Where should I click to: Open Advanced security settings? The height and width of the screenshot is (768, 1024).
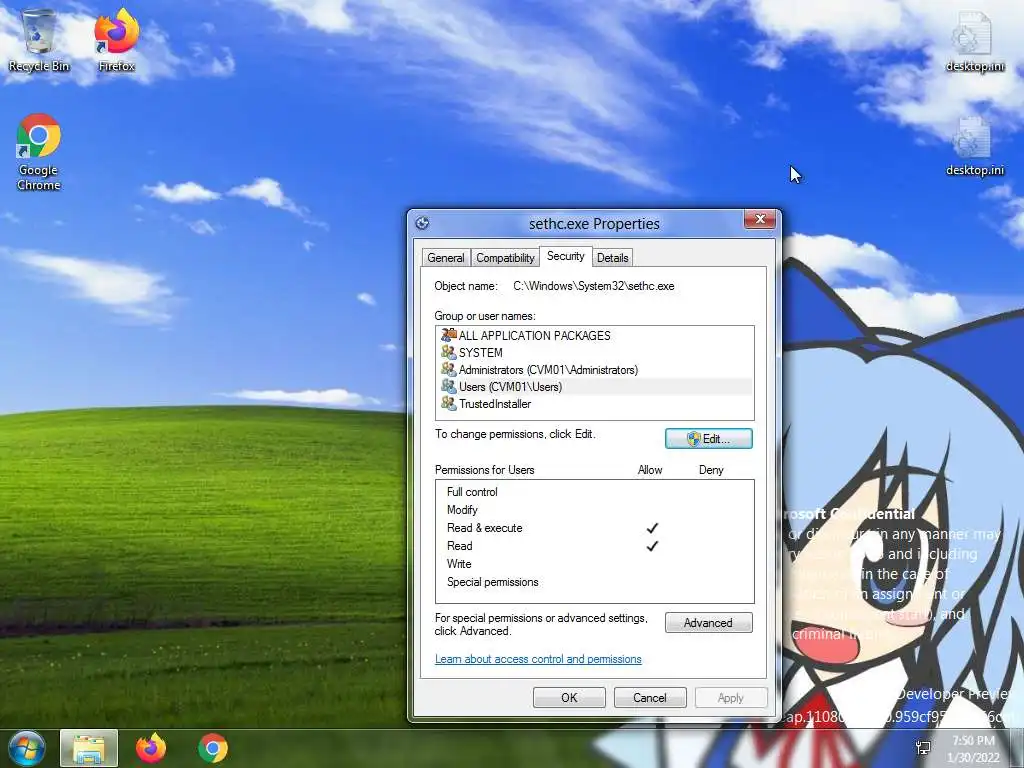coord(709,623)
